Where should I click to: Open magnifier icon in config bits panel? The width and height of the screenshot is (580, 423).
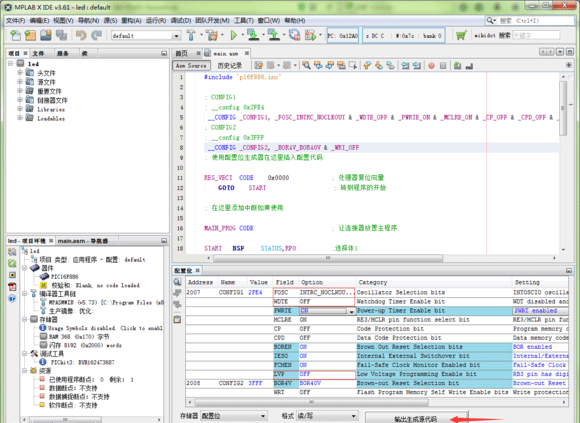click(x=178, y=282)
